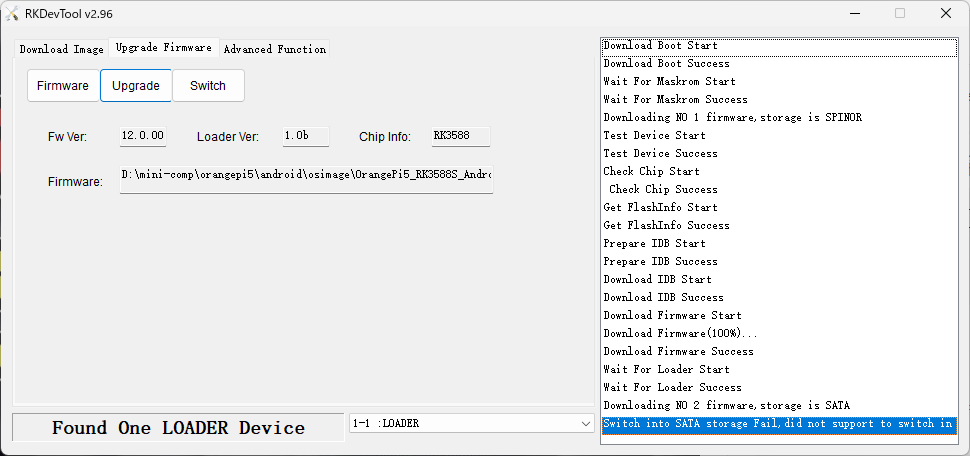The height and width of the screenshot is (456, 970).
Task: Select log line 'Get FlashInfo Success'
Action: click(x=779, y=225)
